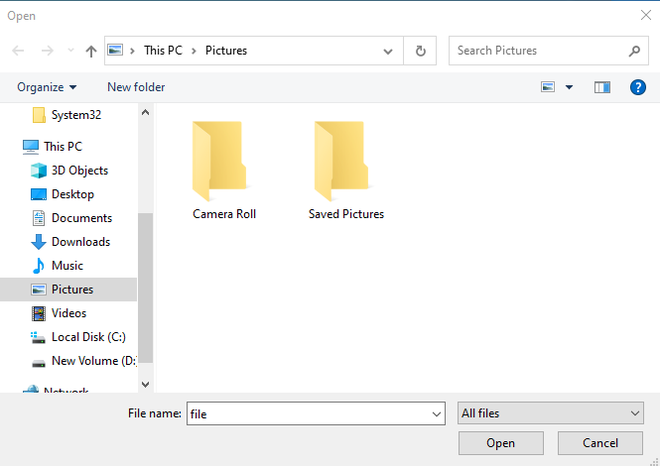
Task: Click the change view icon
Action: pyautogui.click(x=548, y=87)
